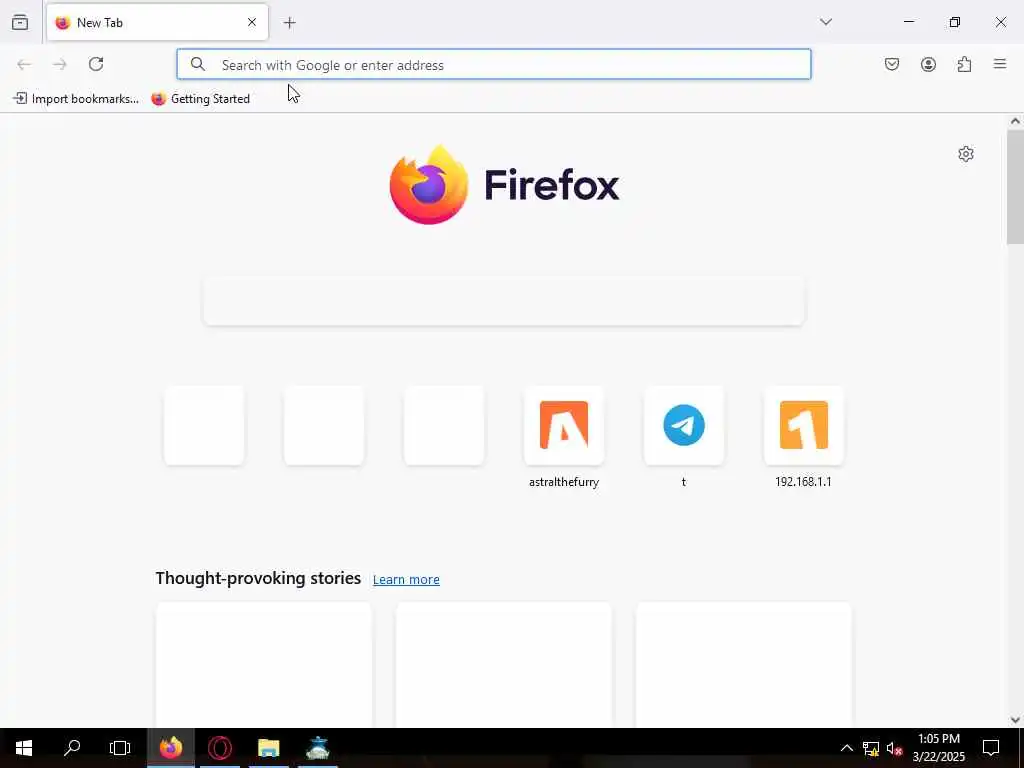This screenshot has height=768, width=1024.
Task: Click the search box on the new tab page
Action: click(504, 300)
